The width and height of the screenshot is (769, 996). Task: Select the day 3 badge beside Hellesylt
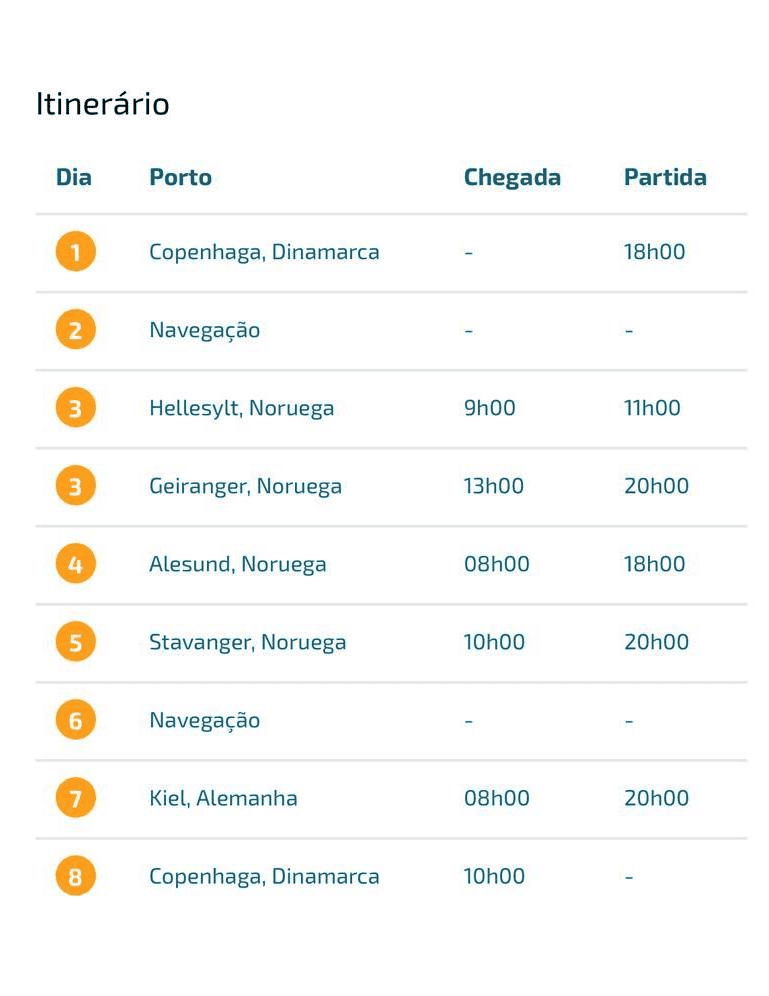click(x=76, y=408)
